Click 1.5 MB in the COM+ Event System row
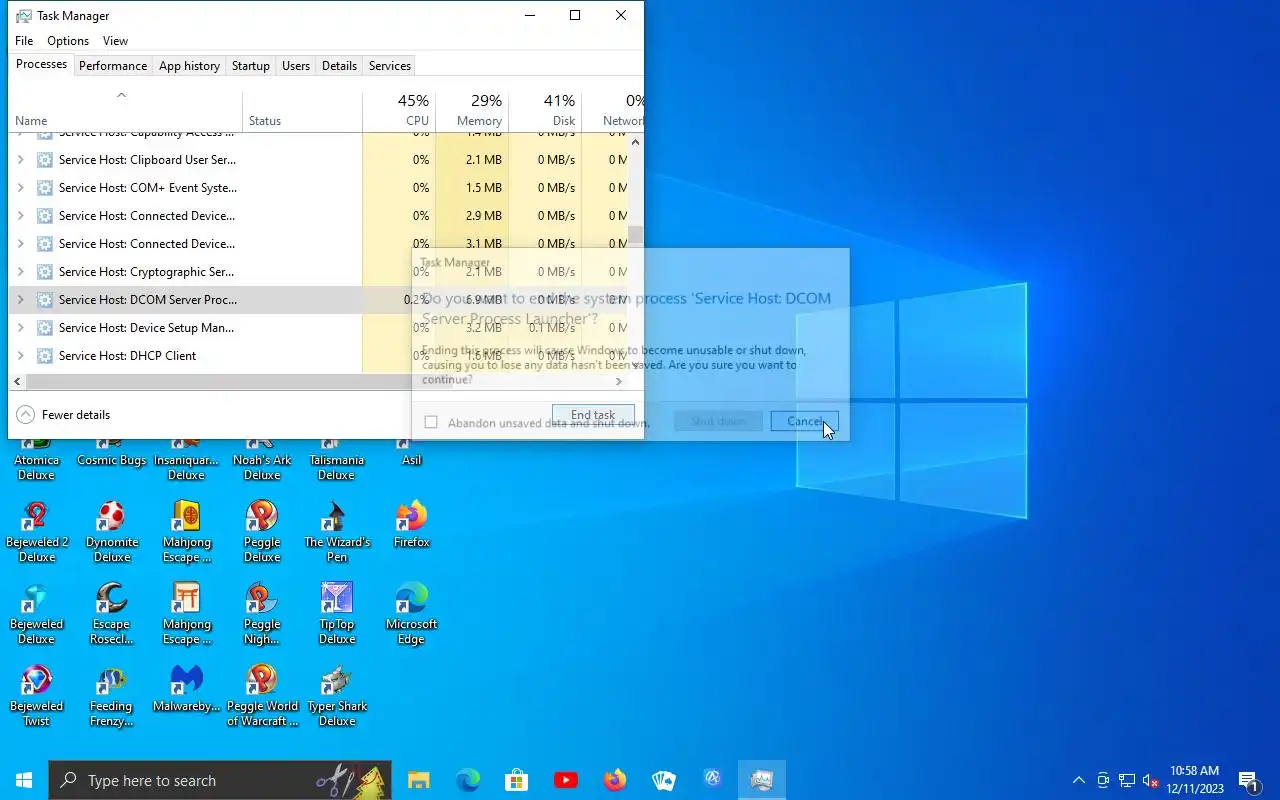The width and height of the screenshot is (1280, 800). (484, 188)
